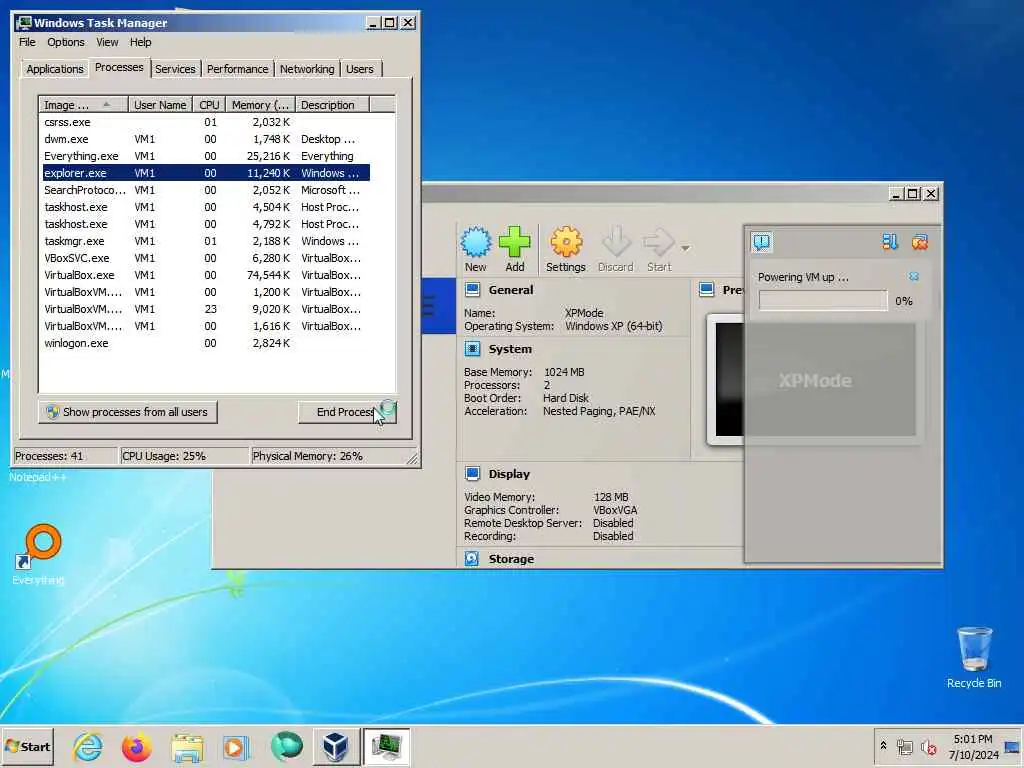The height and width of the screenshot is (768, 1024).
Task: Switch to the Applications tab
Action: pos(55,69)
